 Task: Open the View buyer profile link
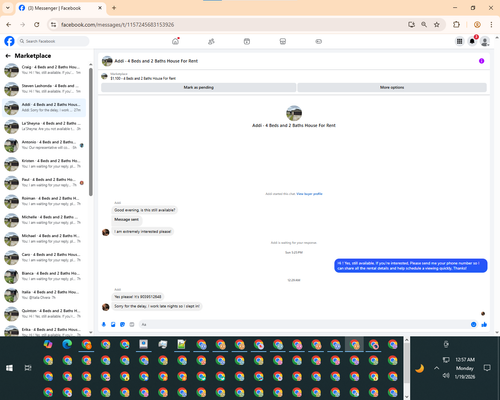[x=309, y=194]
